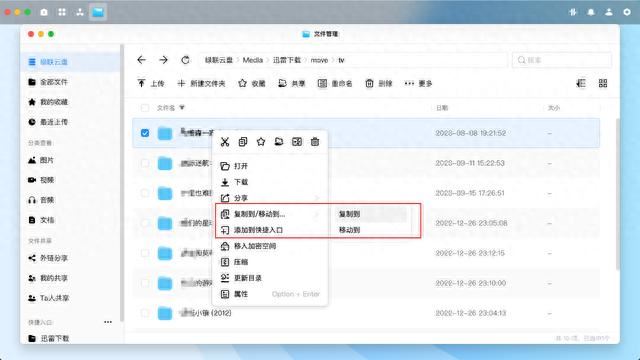Open 我的共享 in the sidebar
Viewport: 640px width, 360px height.
coord(71,278)
